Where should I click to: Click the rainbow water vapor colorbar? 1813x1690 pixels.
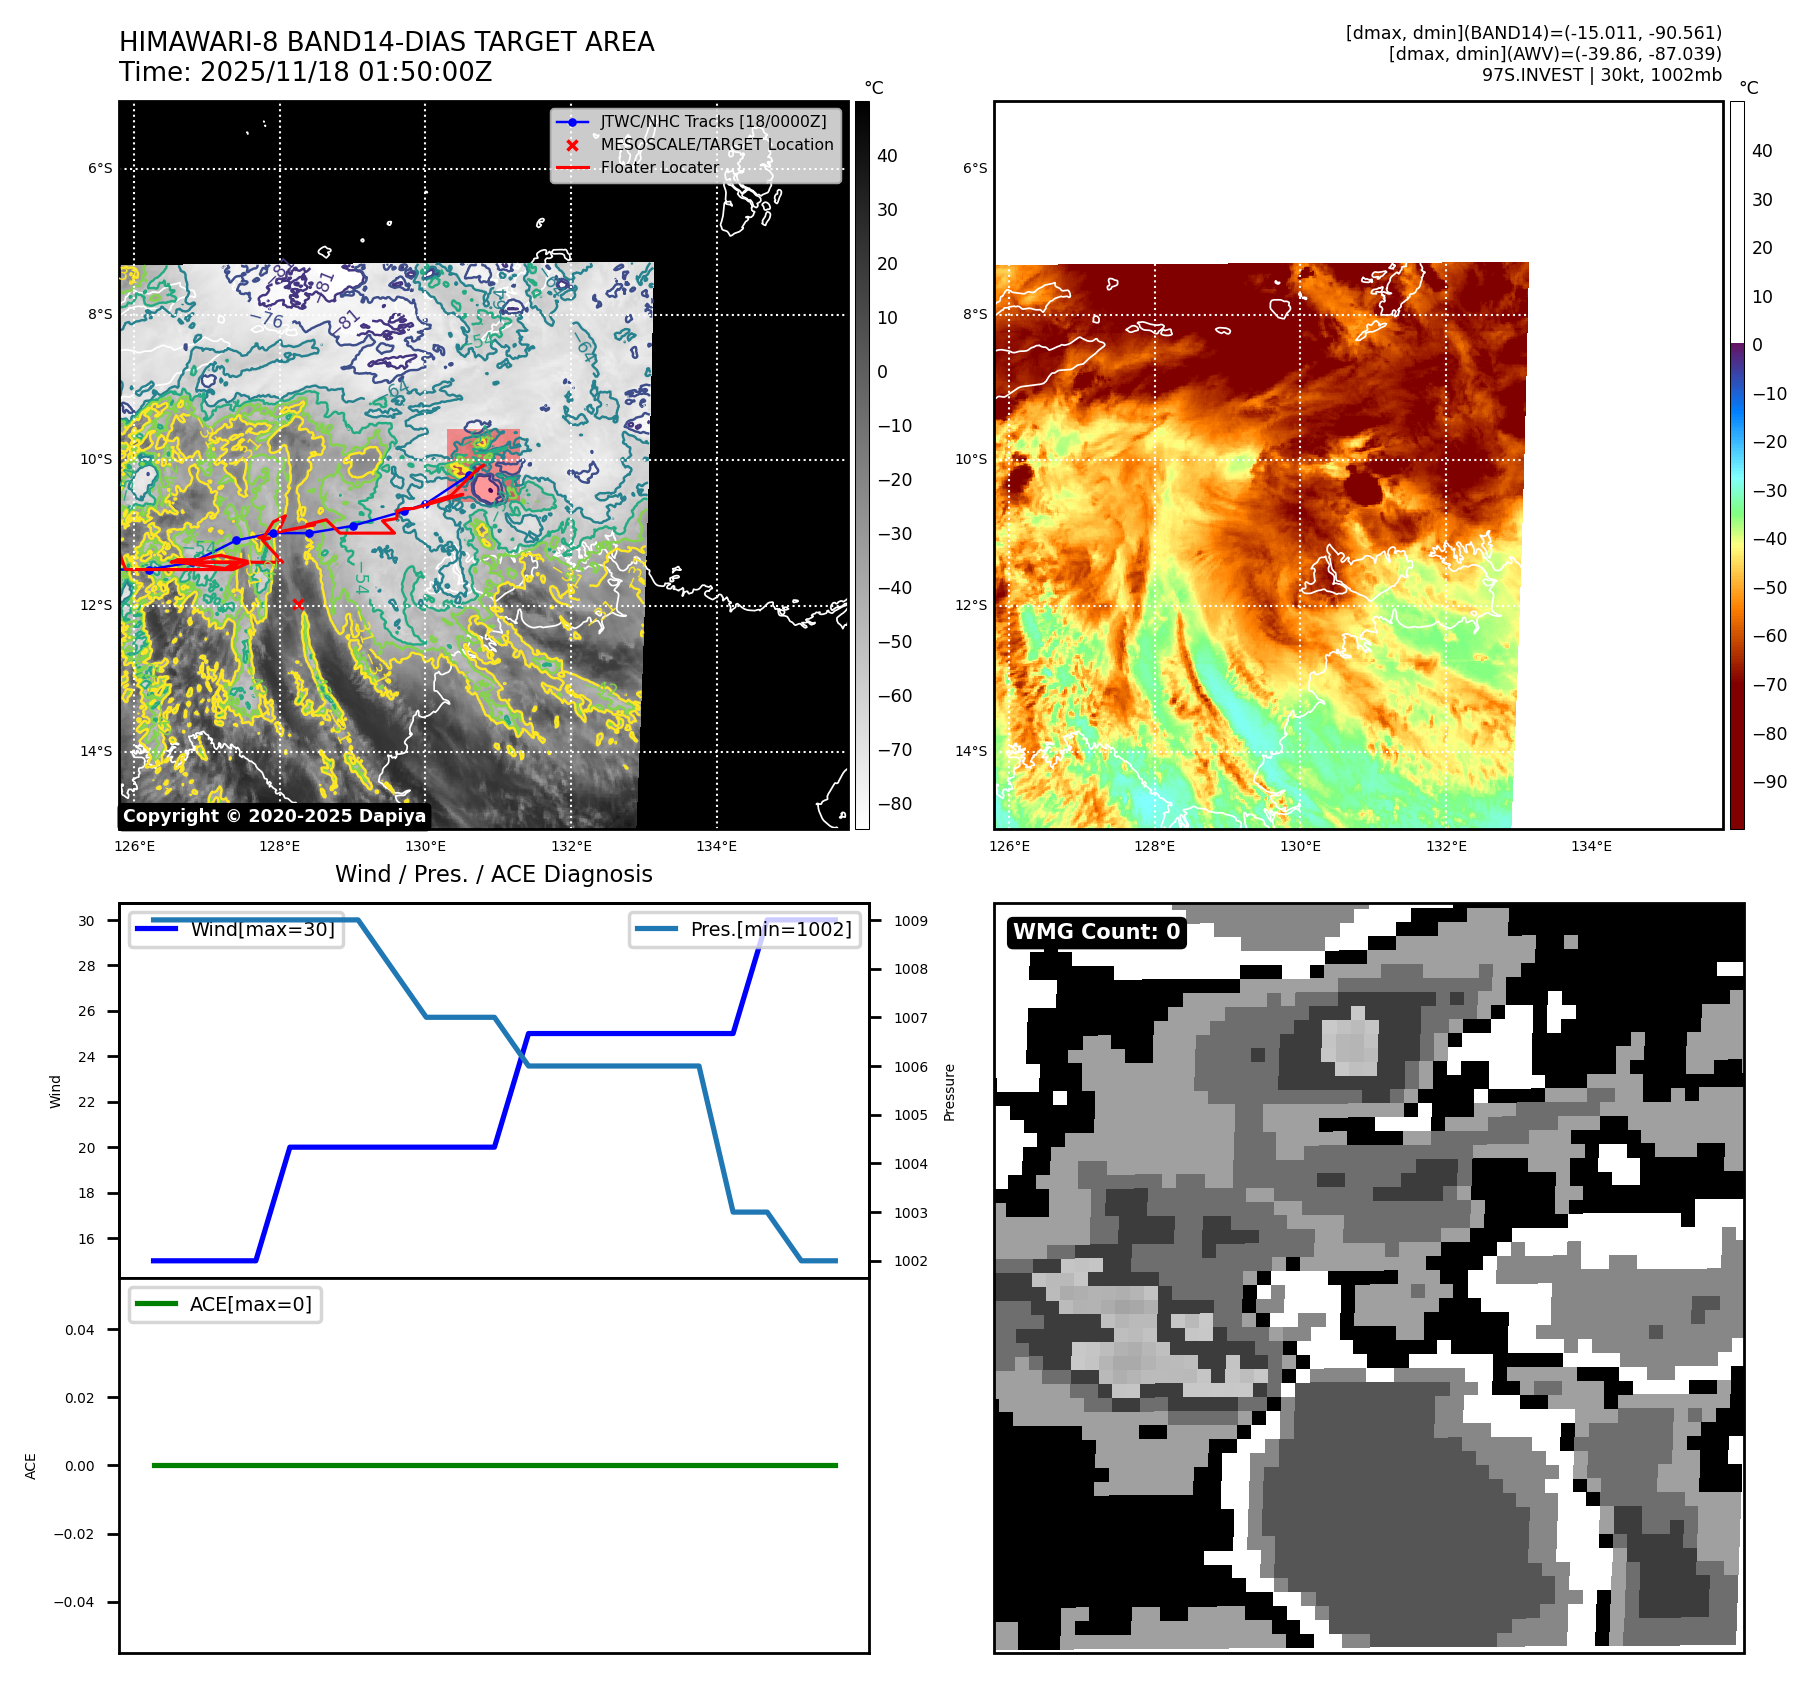[x=1737, y=465]
